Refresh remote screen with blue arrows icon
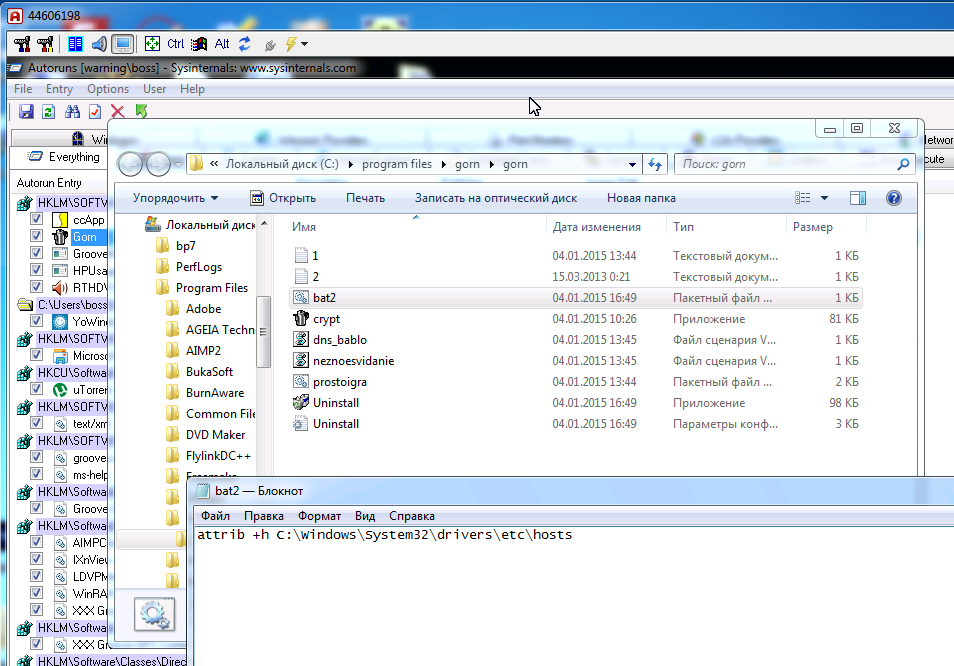The image size is (954, 666). click(245, 44)
